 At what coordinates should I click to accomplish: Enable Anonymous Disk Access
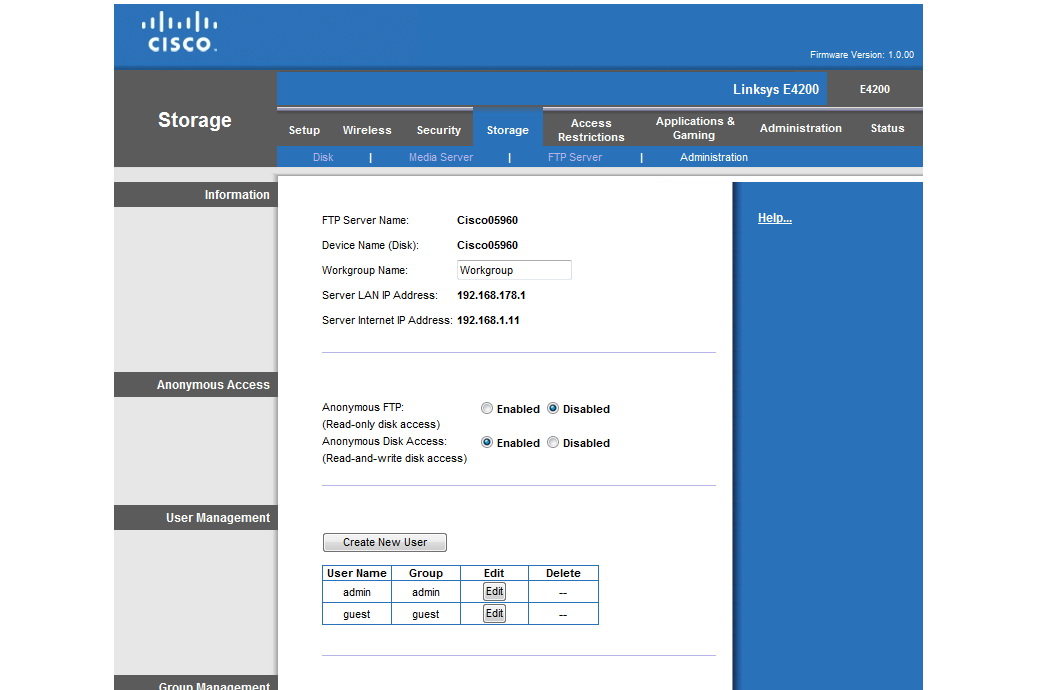pyautogui.click(x=487, y=443)
